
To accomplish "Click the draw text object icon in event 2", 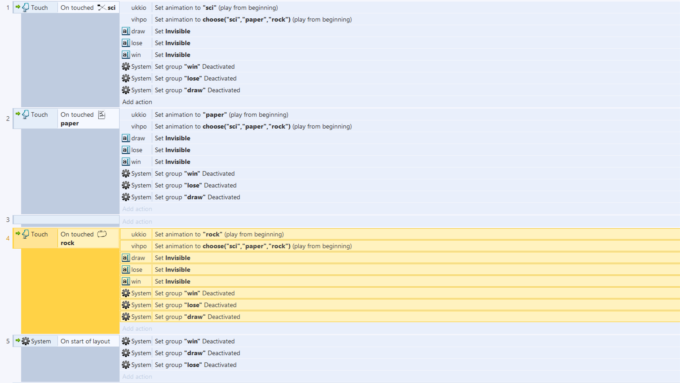I will point(125,138).
